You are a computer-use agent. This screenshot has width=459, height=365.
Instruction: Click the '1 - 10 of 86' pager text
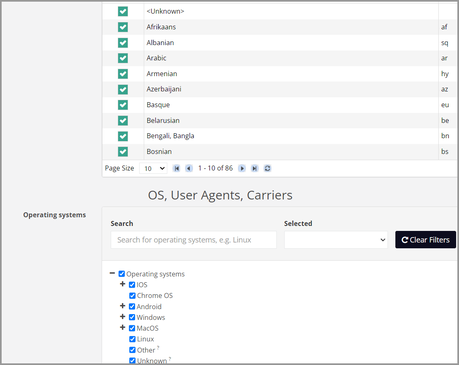tap(215, 168)
